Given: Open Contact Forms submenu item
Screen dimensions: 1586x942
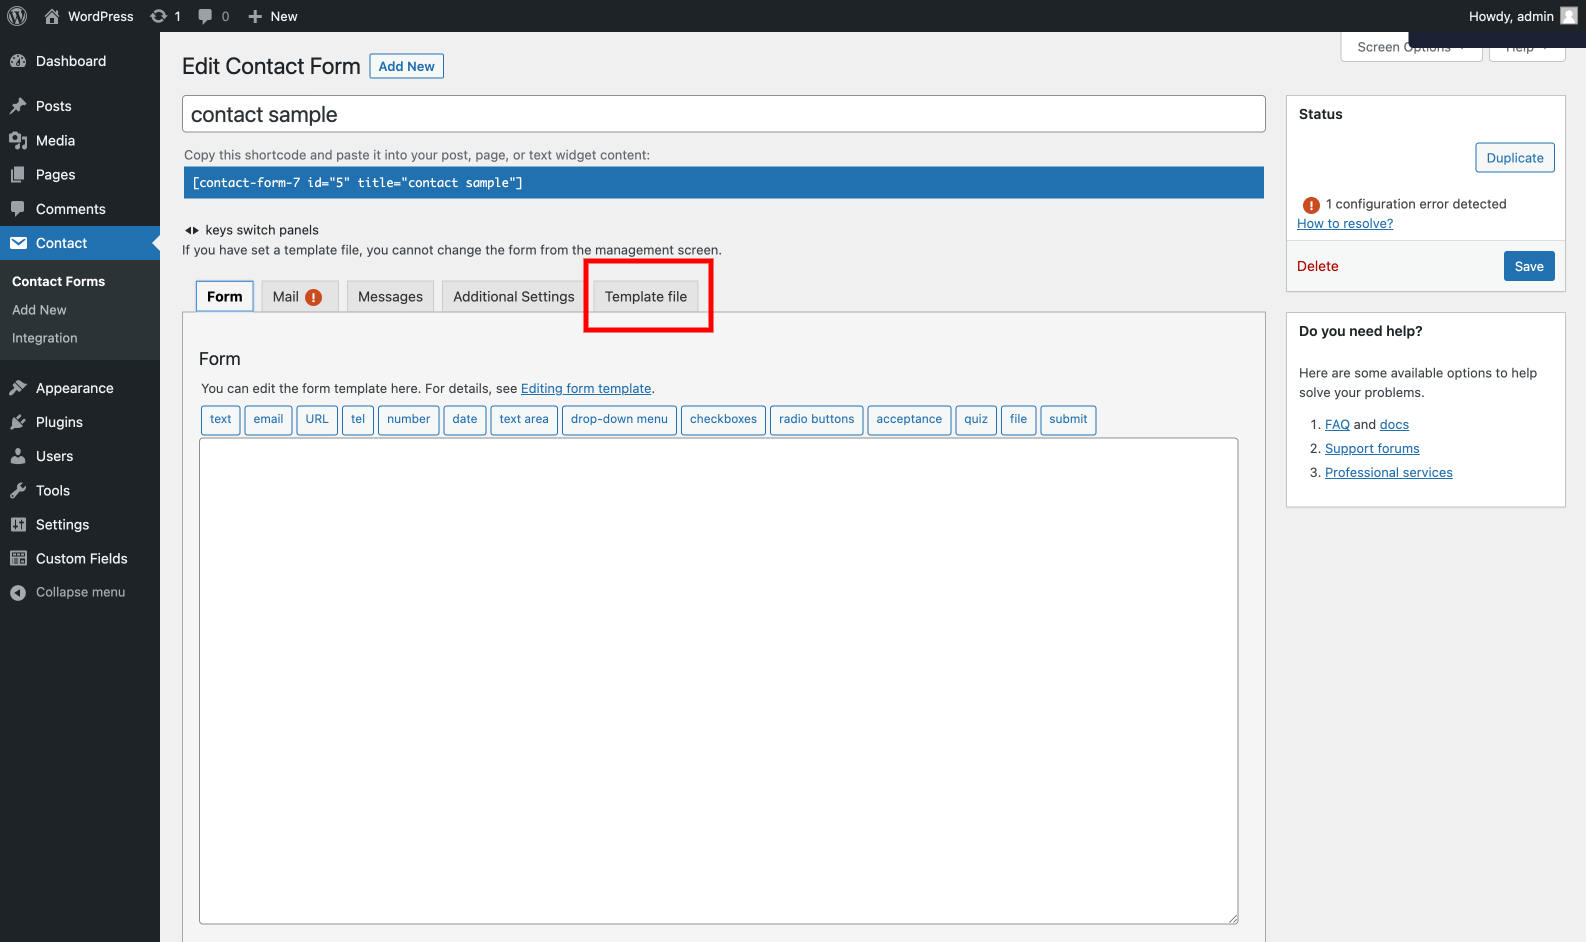Looking at the screenshot, I should pyautogui.click(x=58, y=282).
